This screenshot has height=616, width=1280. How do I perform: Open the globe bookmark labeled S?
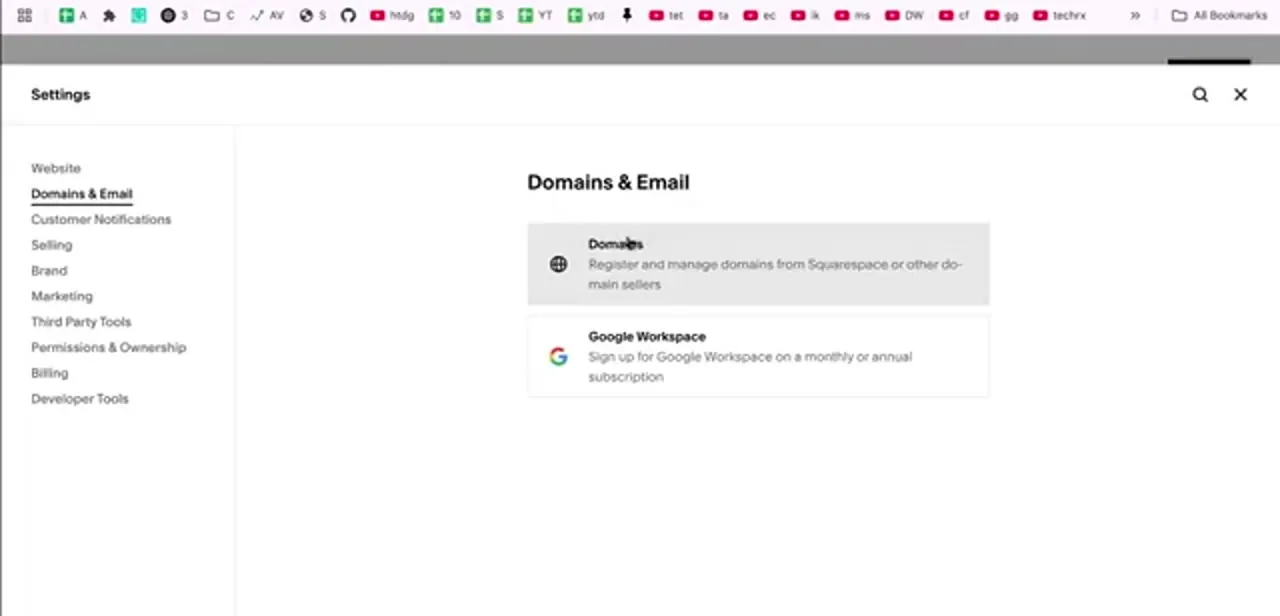click(313, 15)
